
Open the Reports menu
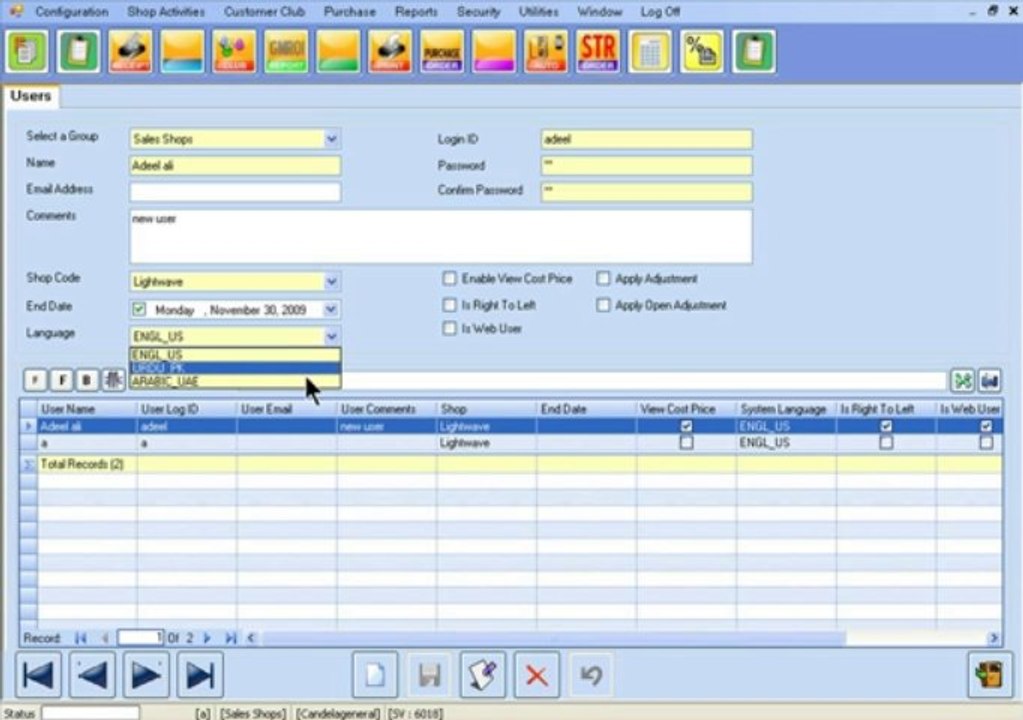tap(416, 12)
